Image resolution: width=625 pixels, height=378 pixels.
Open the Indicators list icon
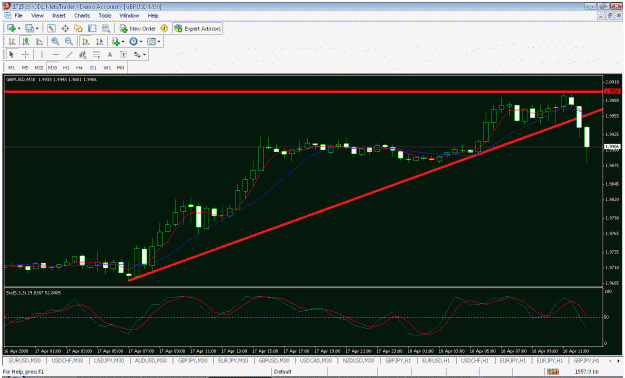click(116, 41)
